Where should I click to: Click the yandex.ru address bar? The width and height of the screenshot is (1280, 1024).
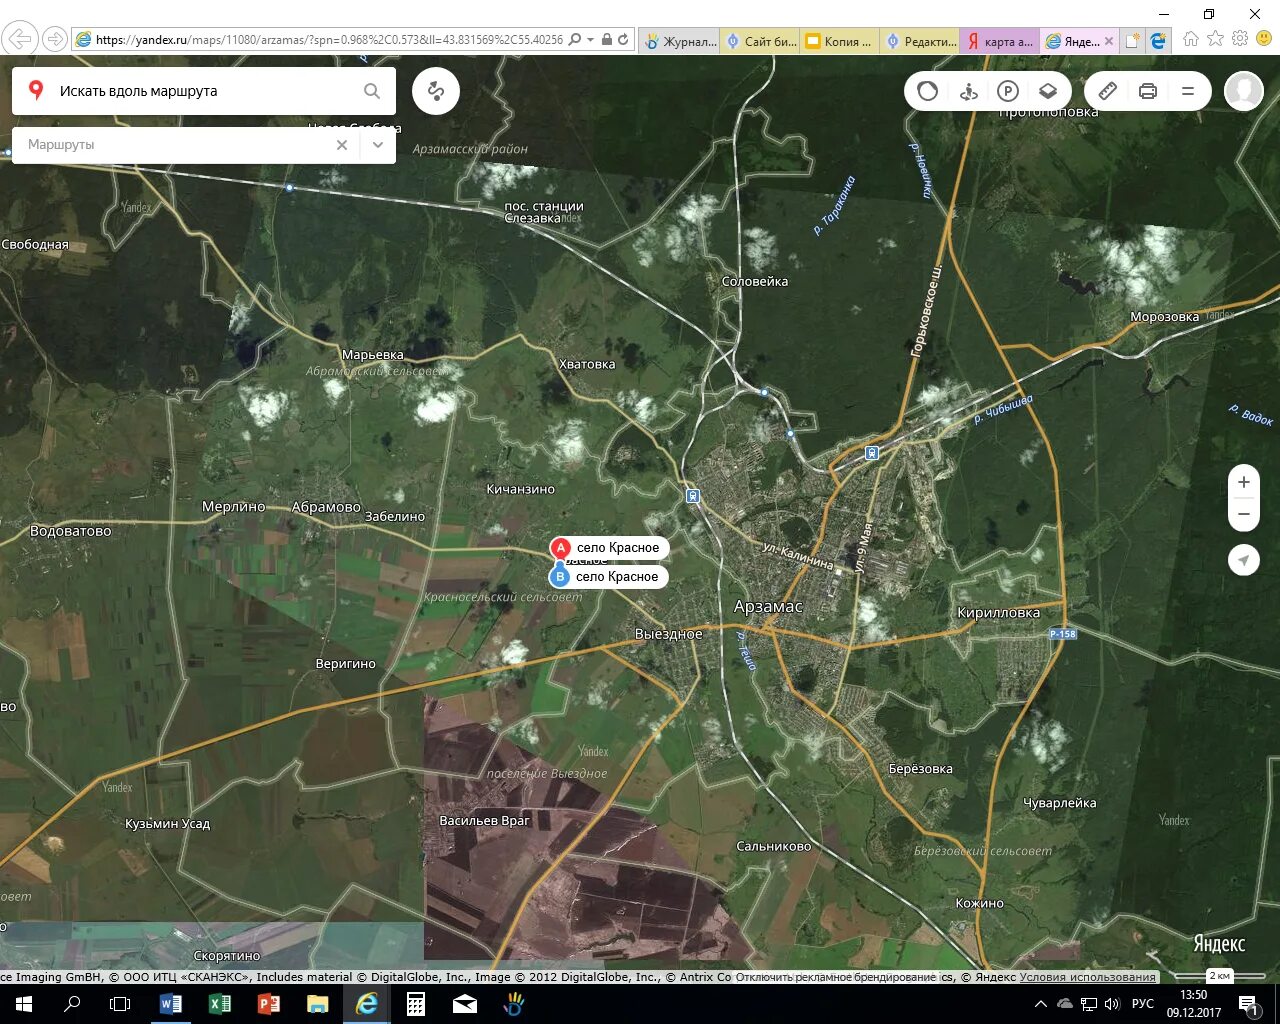tap(330, 40)
